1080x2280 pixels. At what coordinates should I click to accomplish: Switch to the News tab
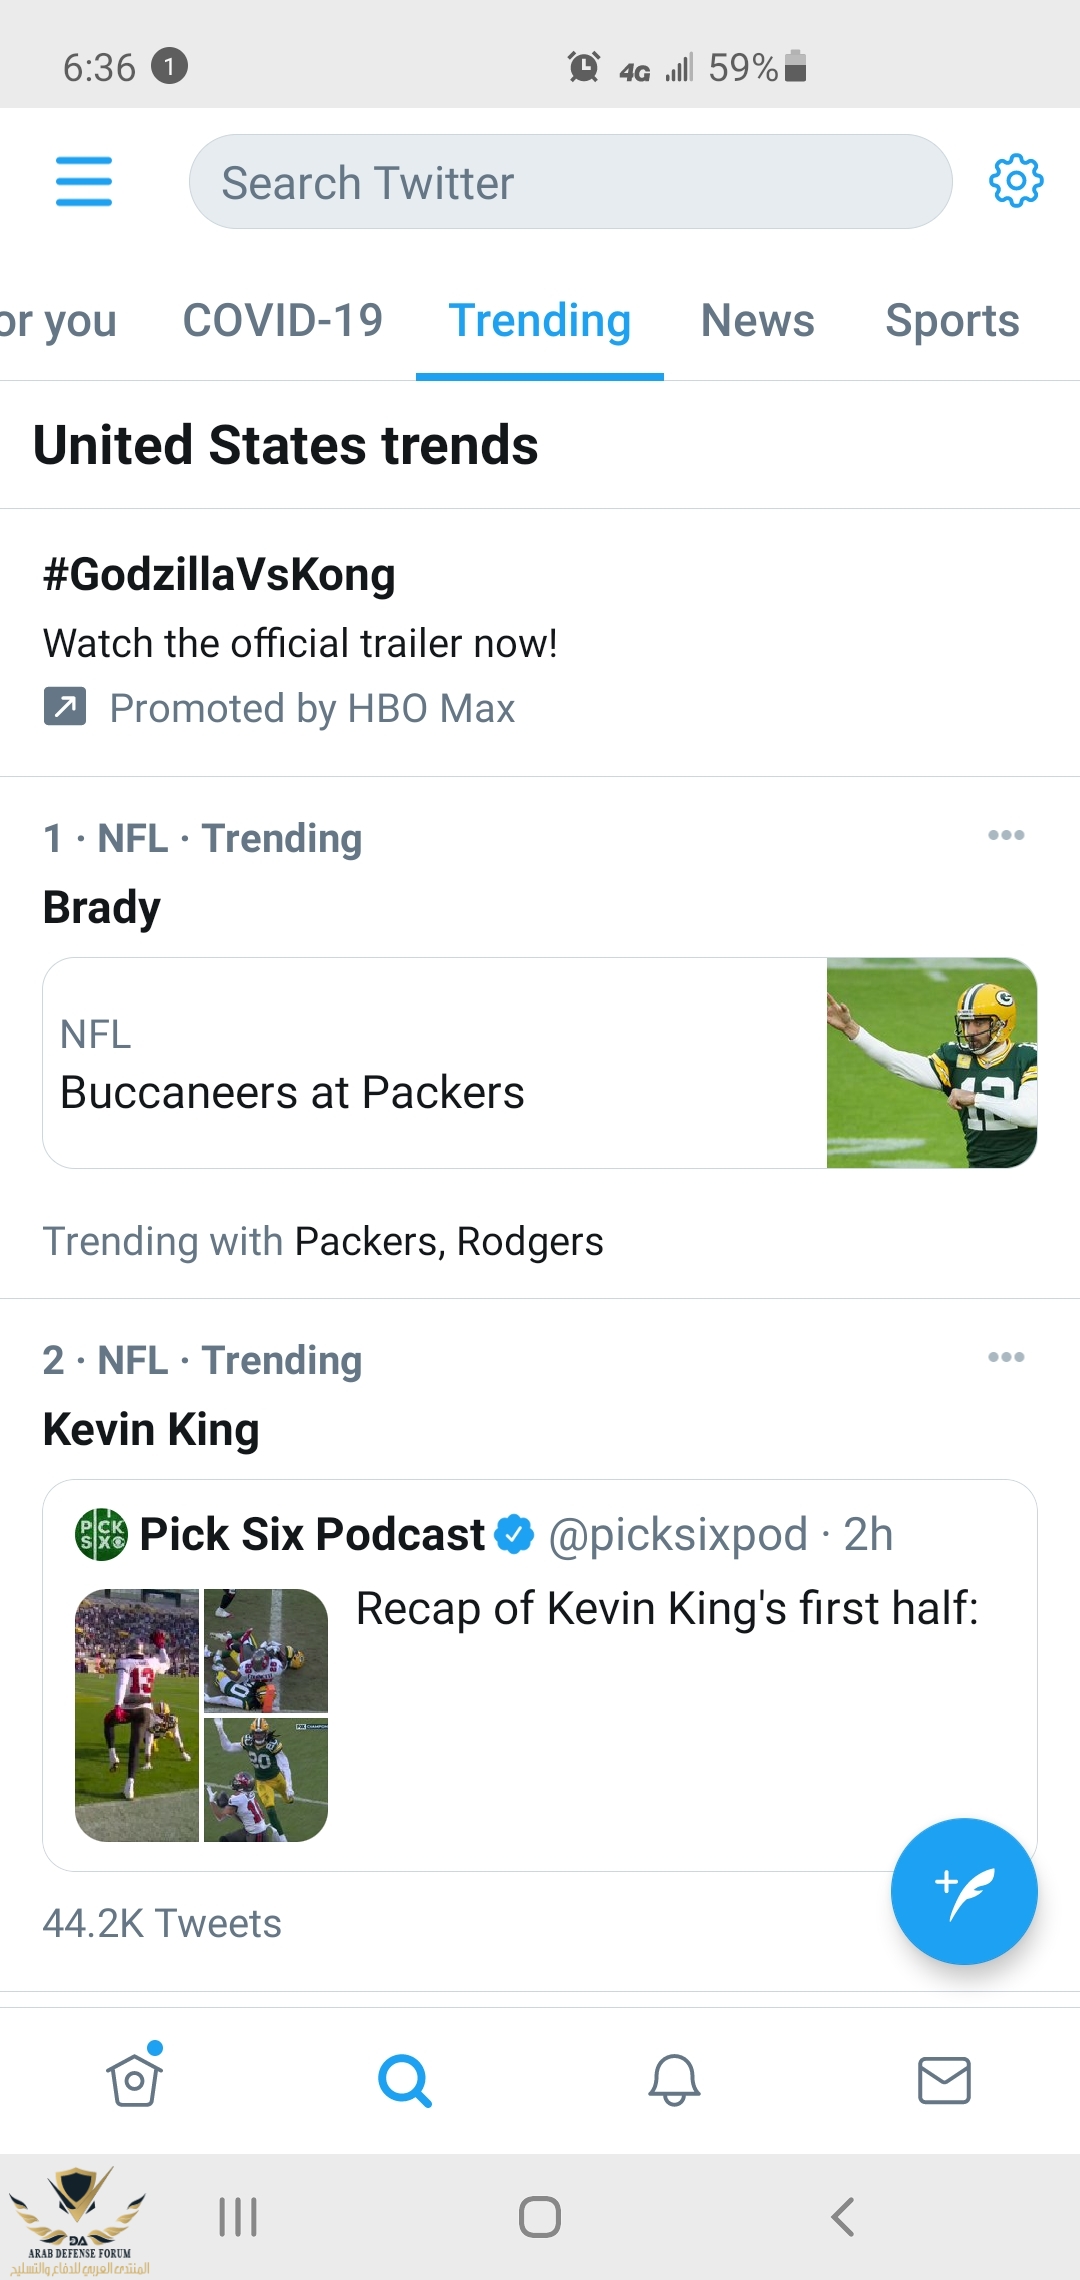click(x=757, y=321)
